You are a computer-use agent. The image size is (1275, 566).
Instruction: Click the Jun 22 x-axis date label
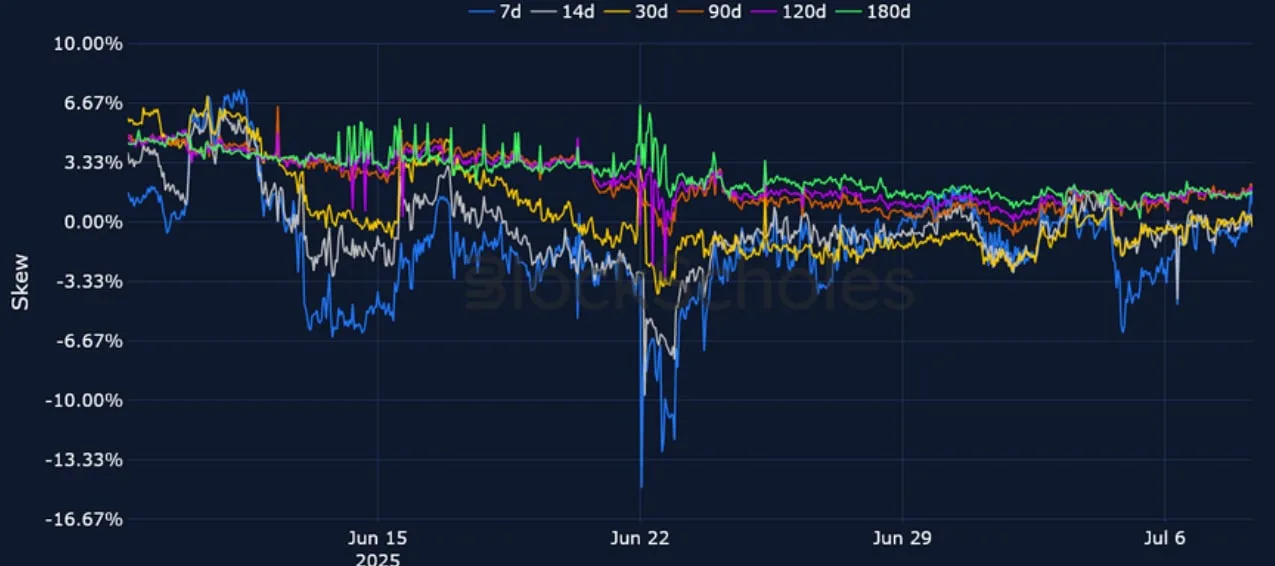pyautogui.click(x=640, y=539)
